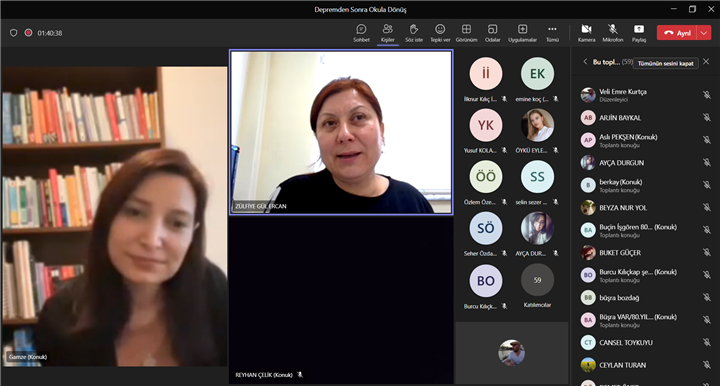The image size is (720, 386).
Task: Select the İlknur Kılıç avatar tile
Action: coord(486,73)
